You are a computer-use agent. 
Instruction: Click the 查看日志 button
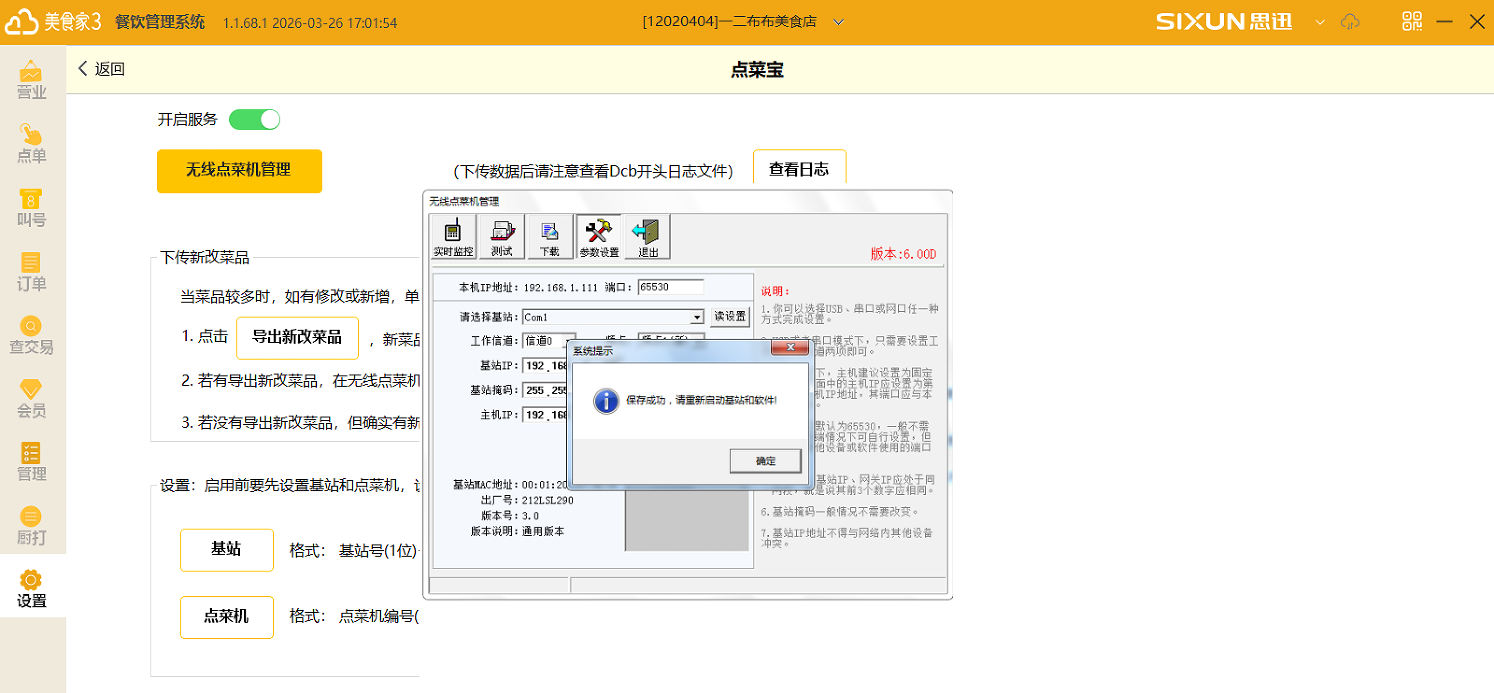(x=799, y=169)
